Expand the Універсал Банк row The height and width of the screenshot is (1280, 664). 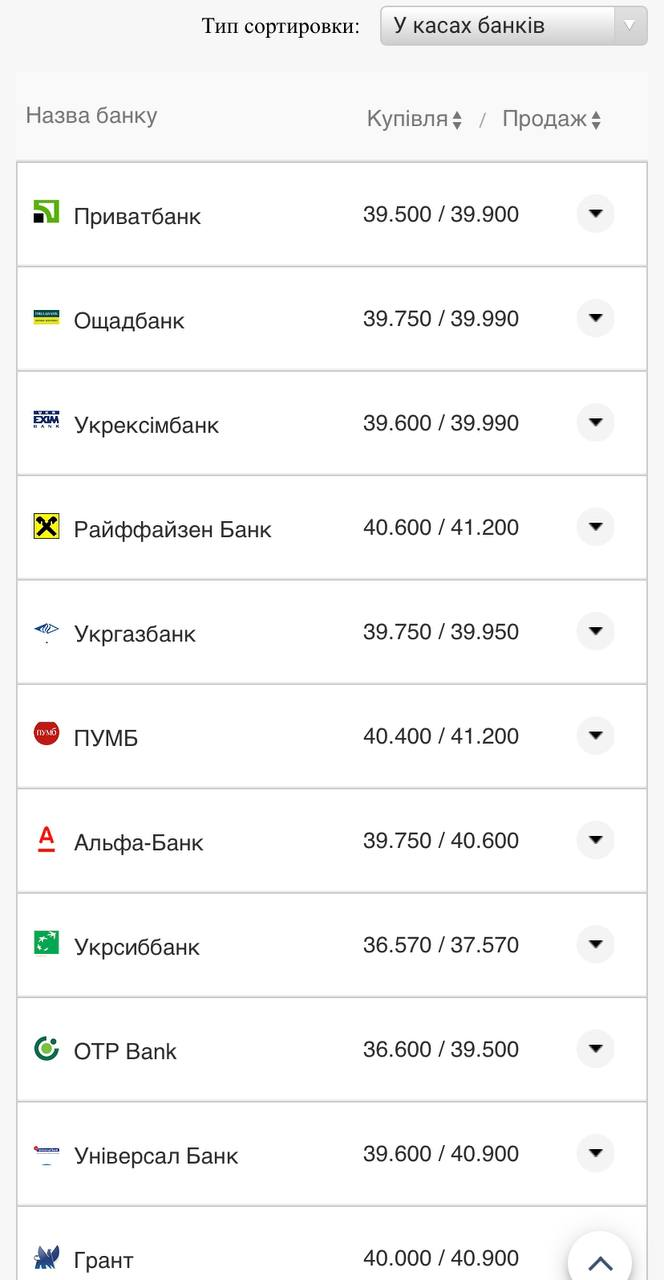[595, 1153]
